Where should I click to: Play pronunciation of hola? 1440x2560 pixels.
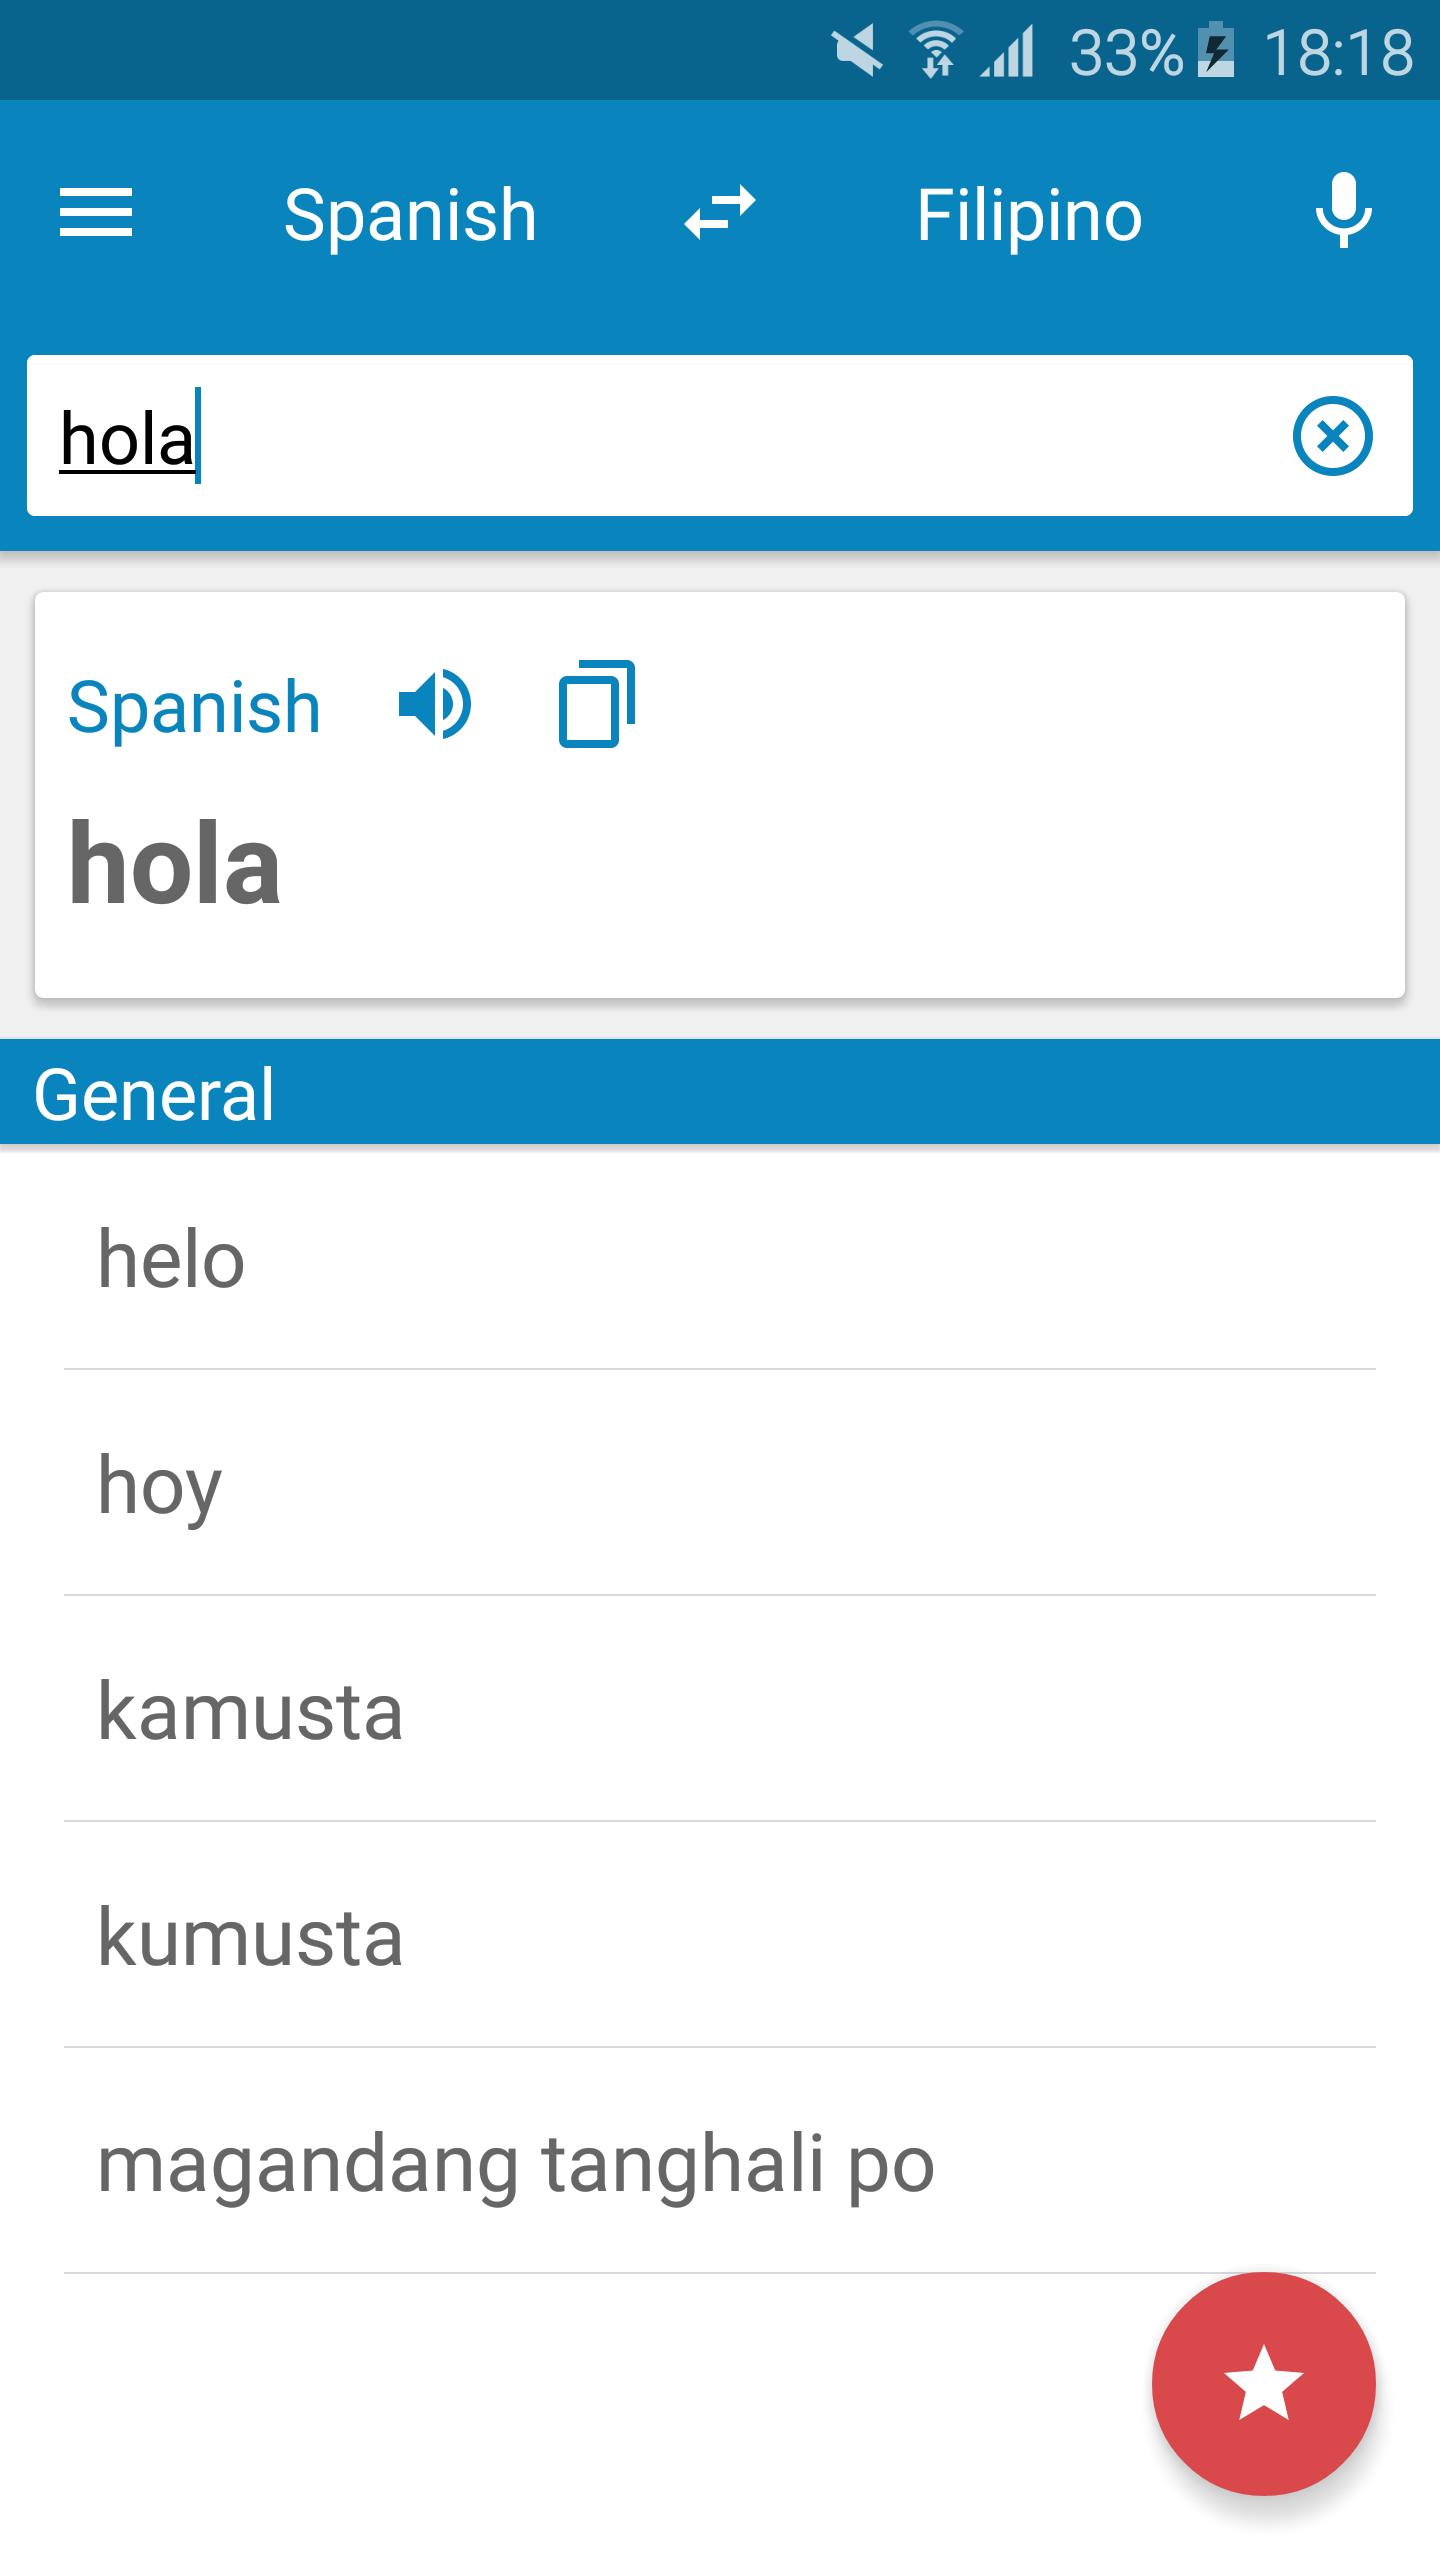(x=435, y=705)
